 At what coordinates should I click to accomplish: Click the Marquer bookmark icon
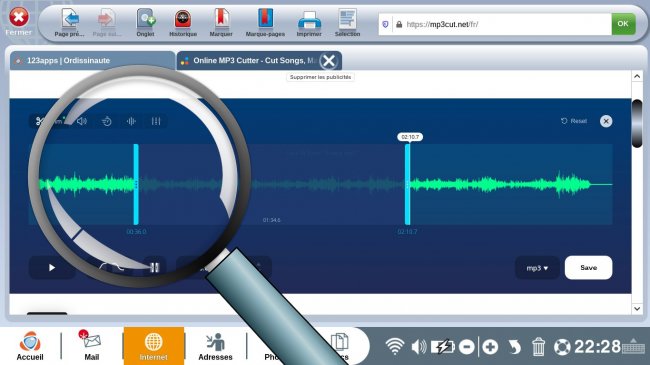pyautogui.click(x=221, y=23)
